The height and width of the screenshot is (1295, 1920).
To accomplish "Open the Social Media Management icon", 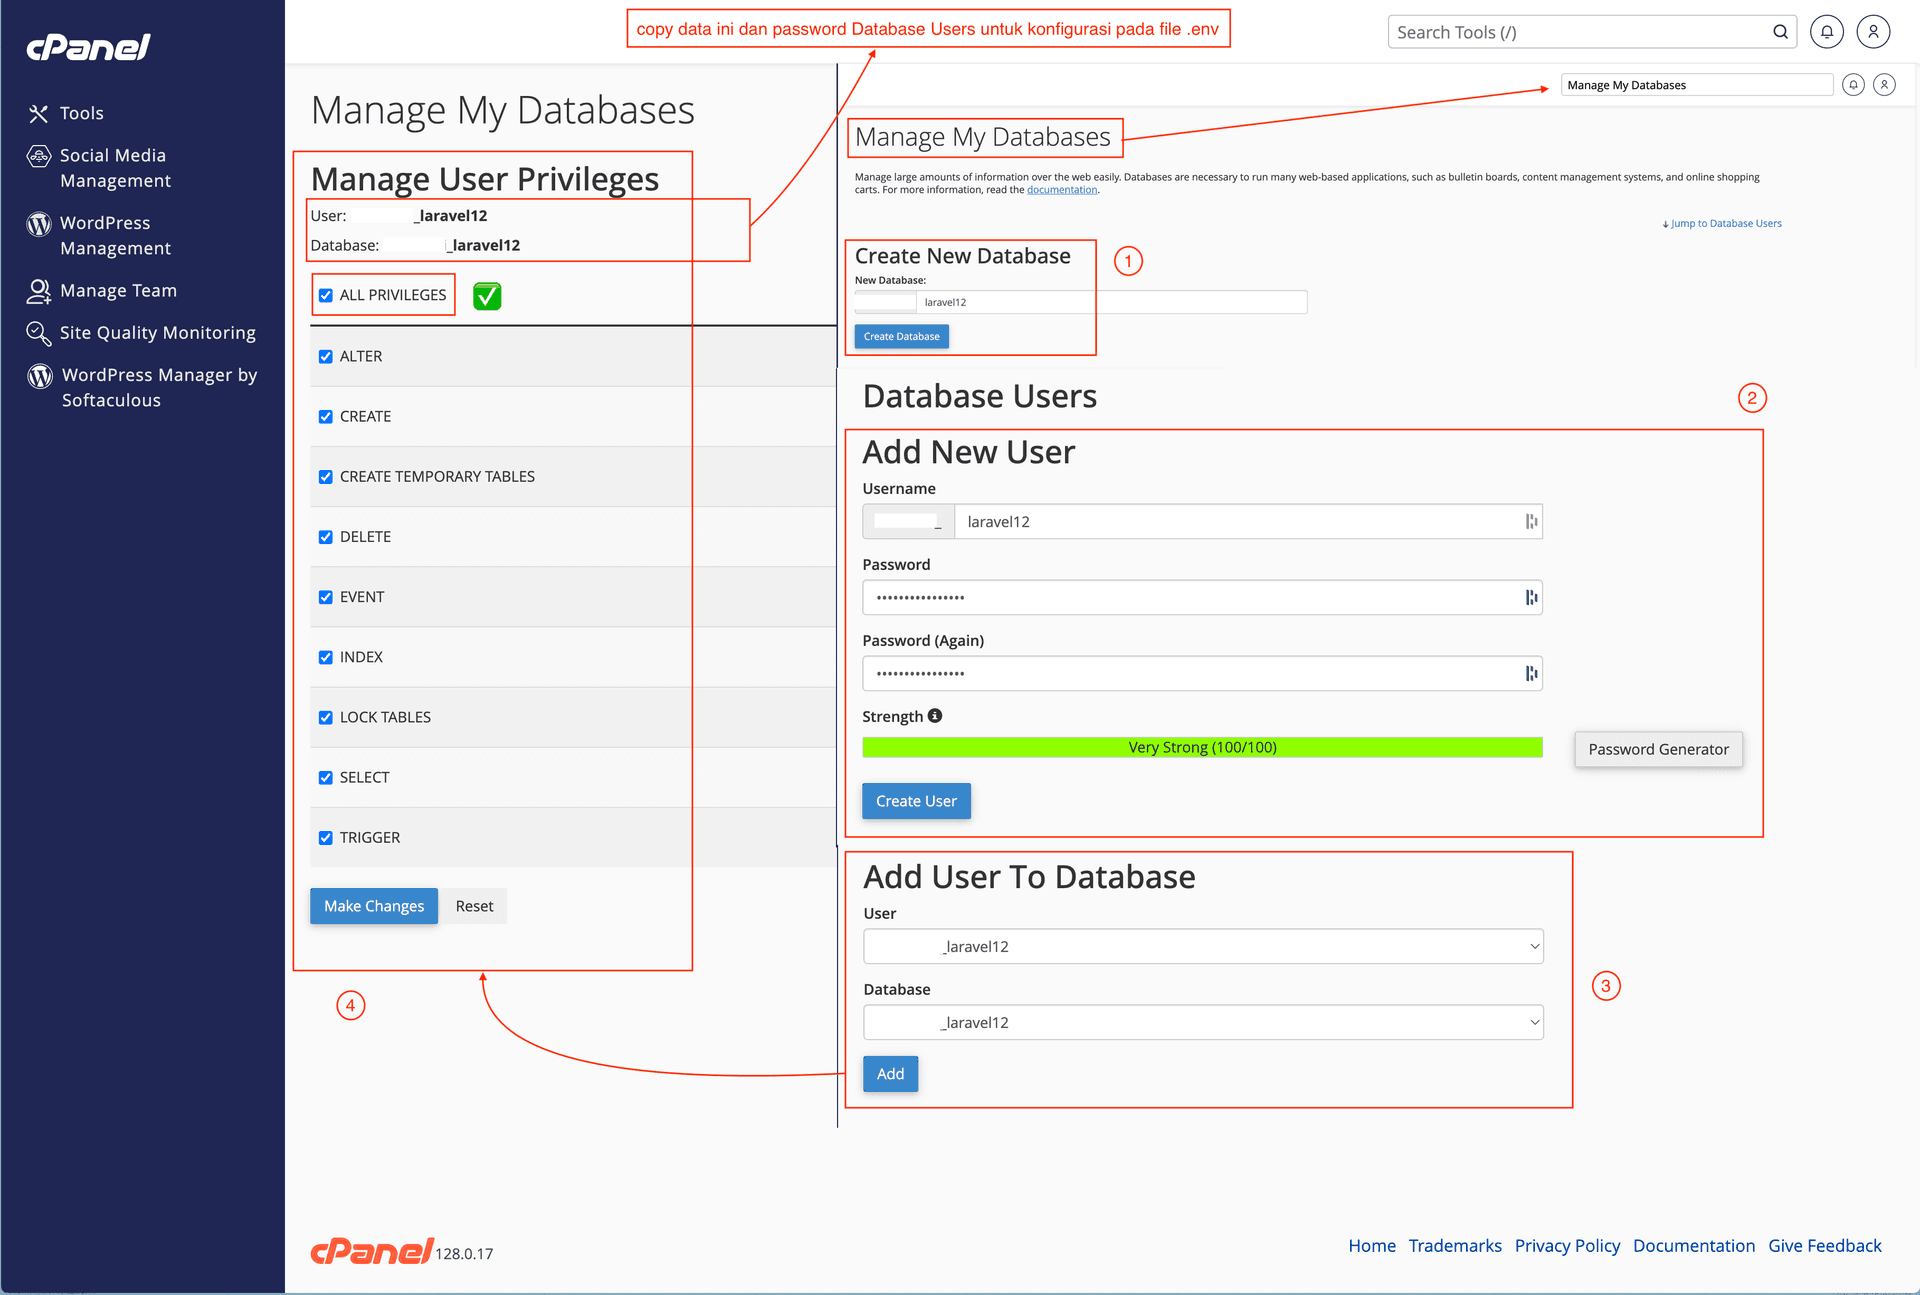I will point(39,156).
